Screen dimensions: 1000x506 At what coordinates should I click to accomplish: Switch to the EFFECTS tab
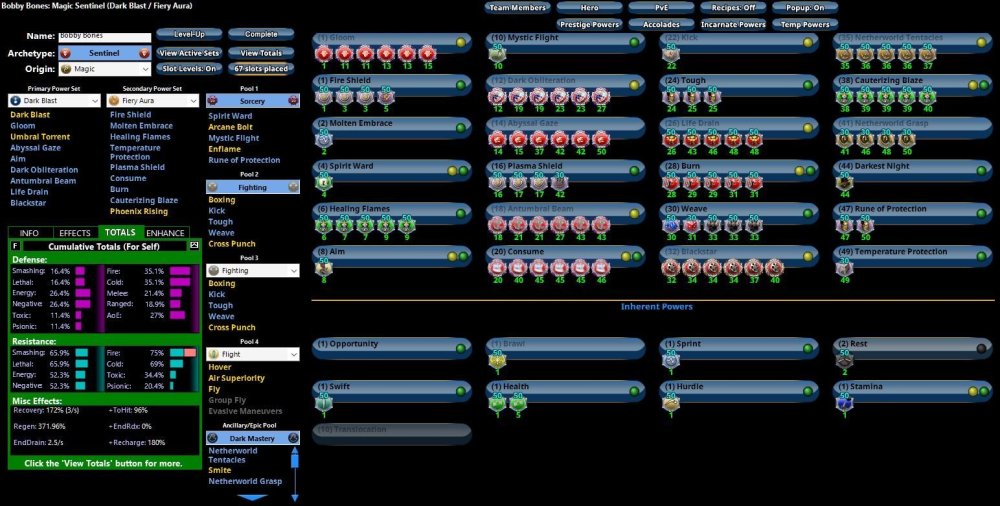(74, 233)
